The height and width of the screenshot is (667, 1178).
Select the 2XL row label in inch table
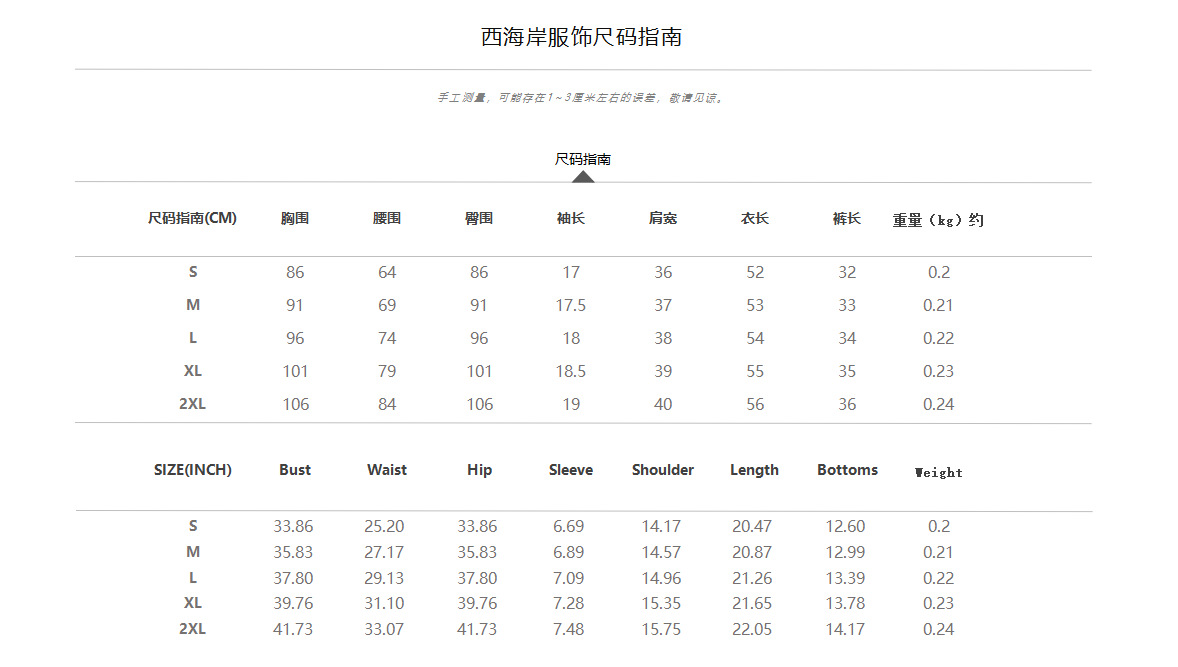192,629
